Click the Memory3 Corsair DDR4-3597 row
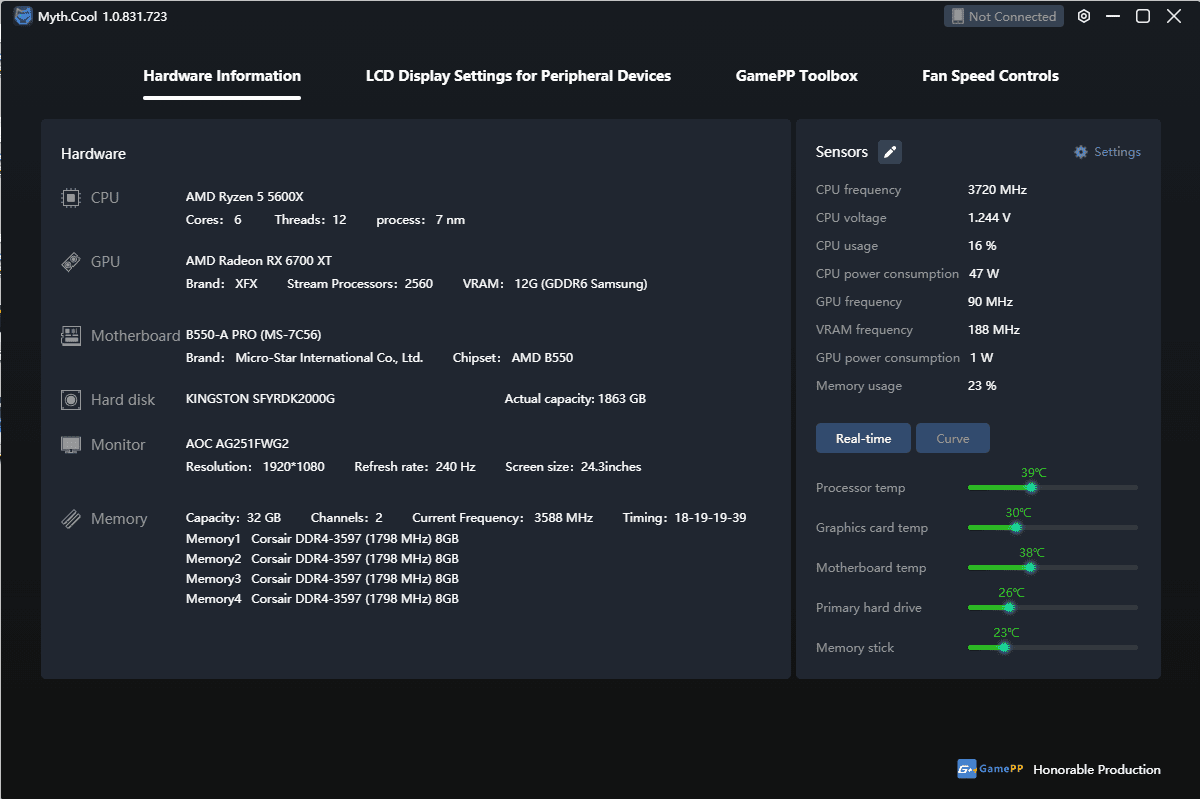 pyautogui.click(x=322, y=579)
